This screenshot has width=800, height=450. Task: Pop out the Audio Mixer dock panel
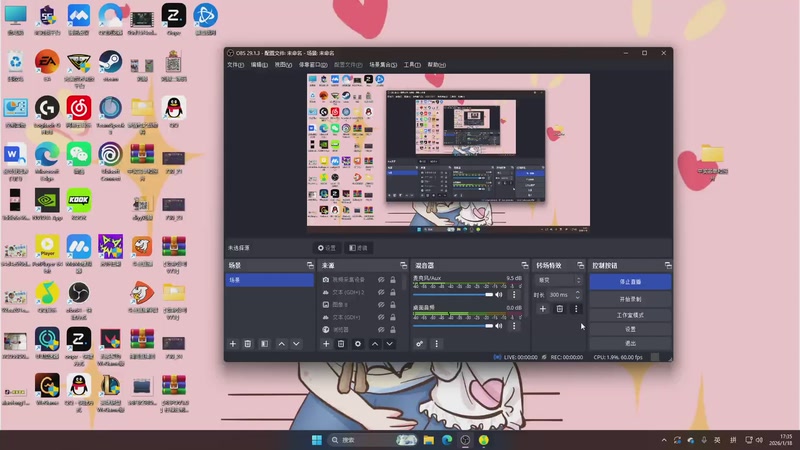tap(524, 265)
